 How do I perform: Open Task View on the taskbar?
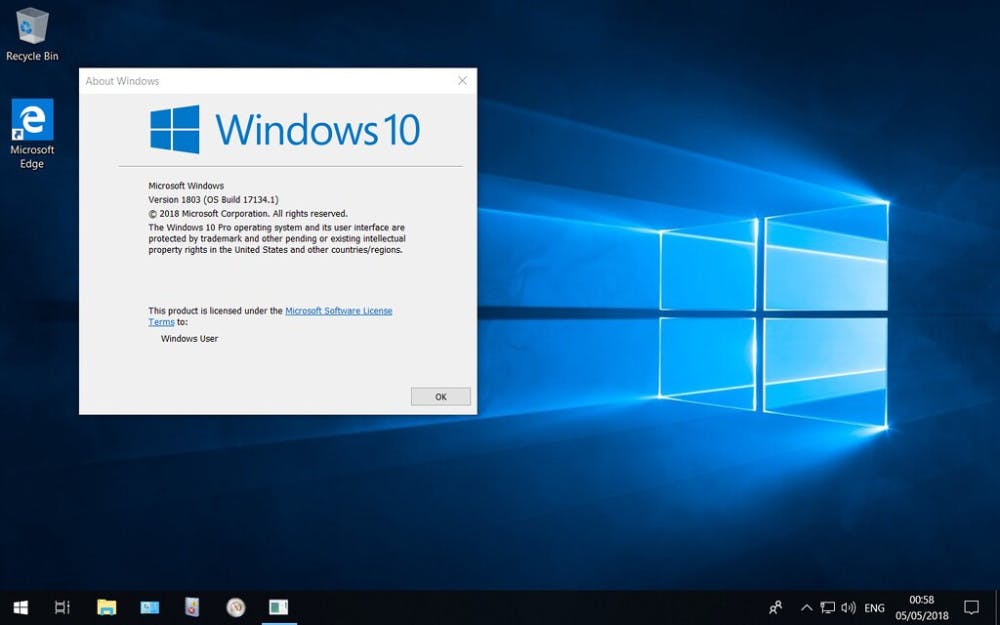[x=62, y=607]
